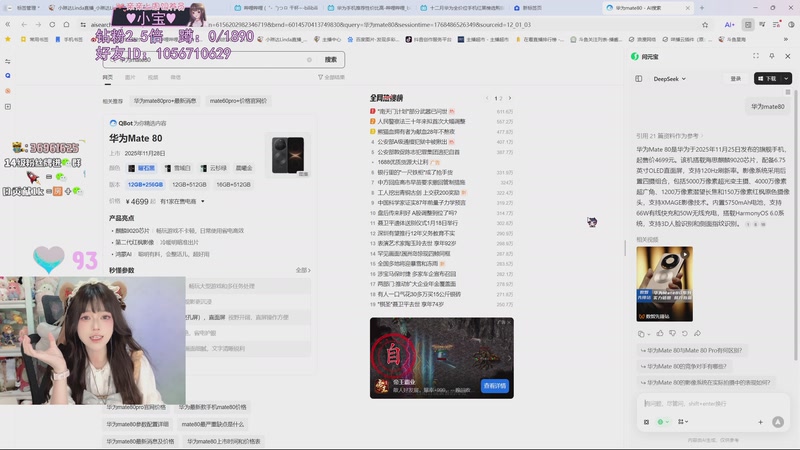Toggle conversation sidebar in AI panel
This screenshot has width=800, height=450.
(x=639, y=79)
